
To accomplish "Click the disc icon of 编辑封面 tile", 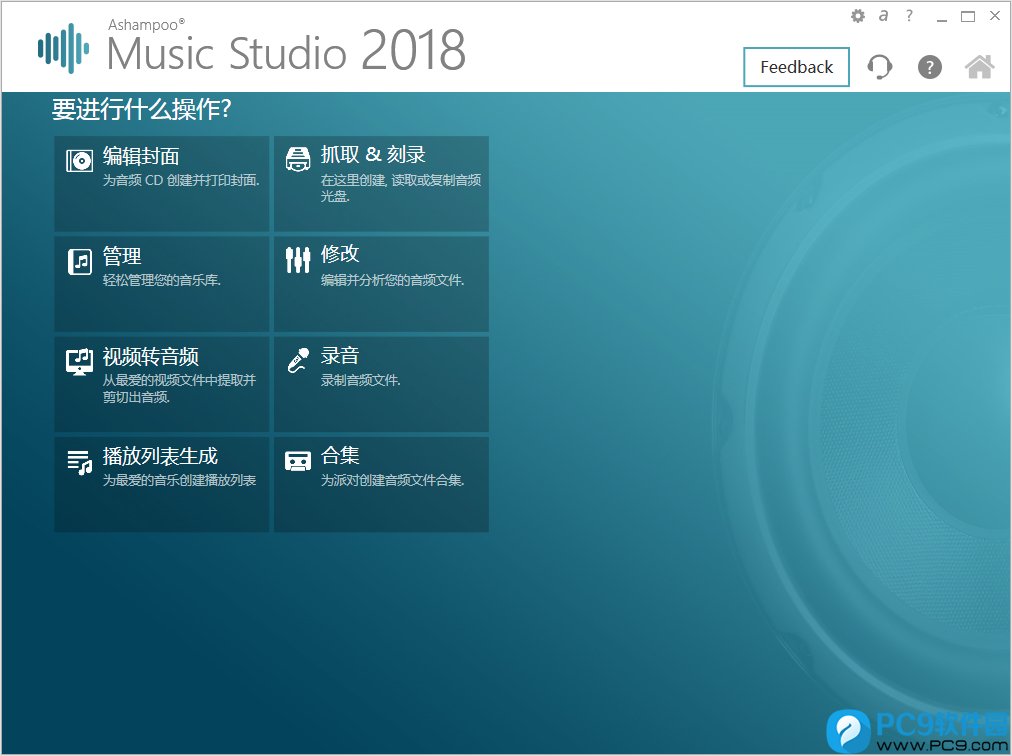I will [79, 160].
